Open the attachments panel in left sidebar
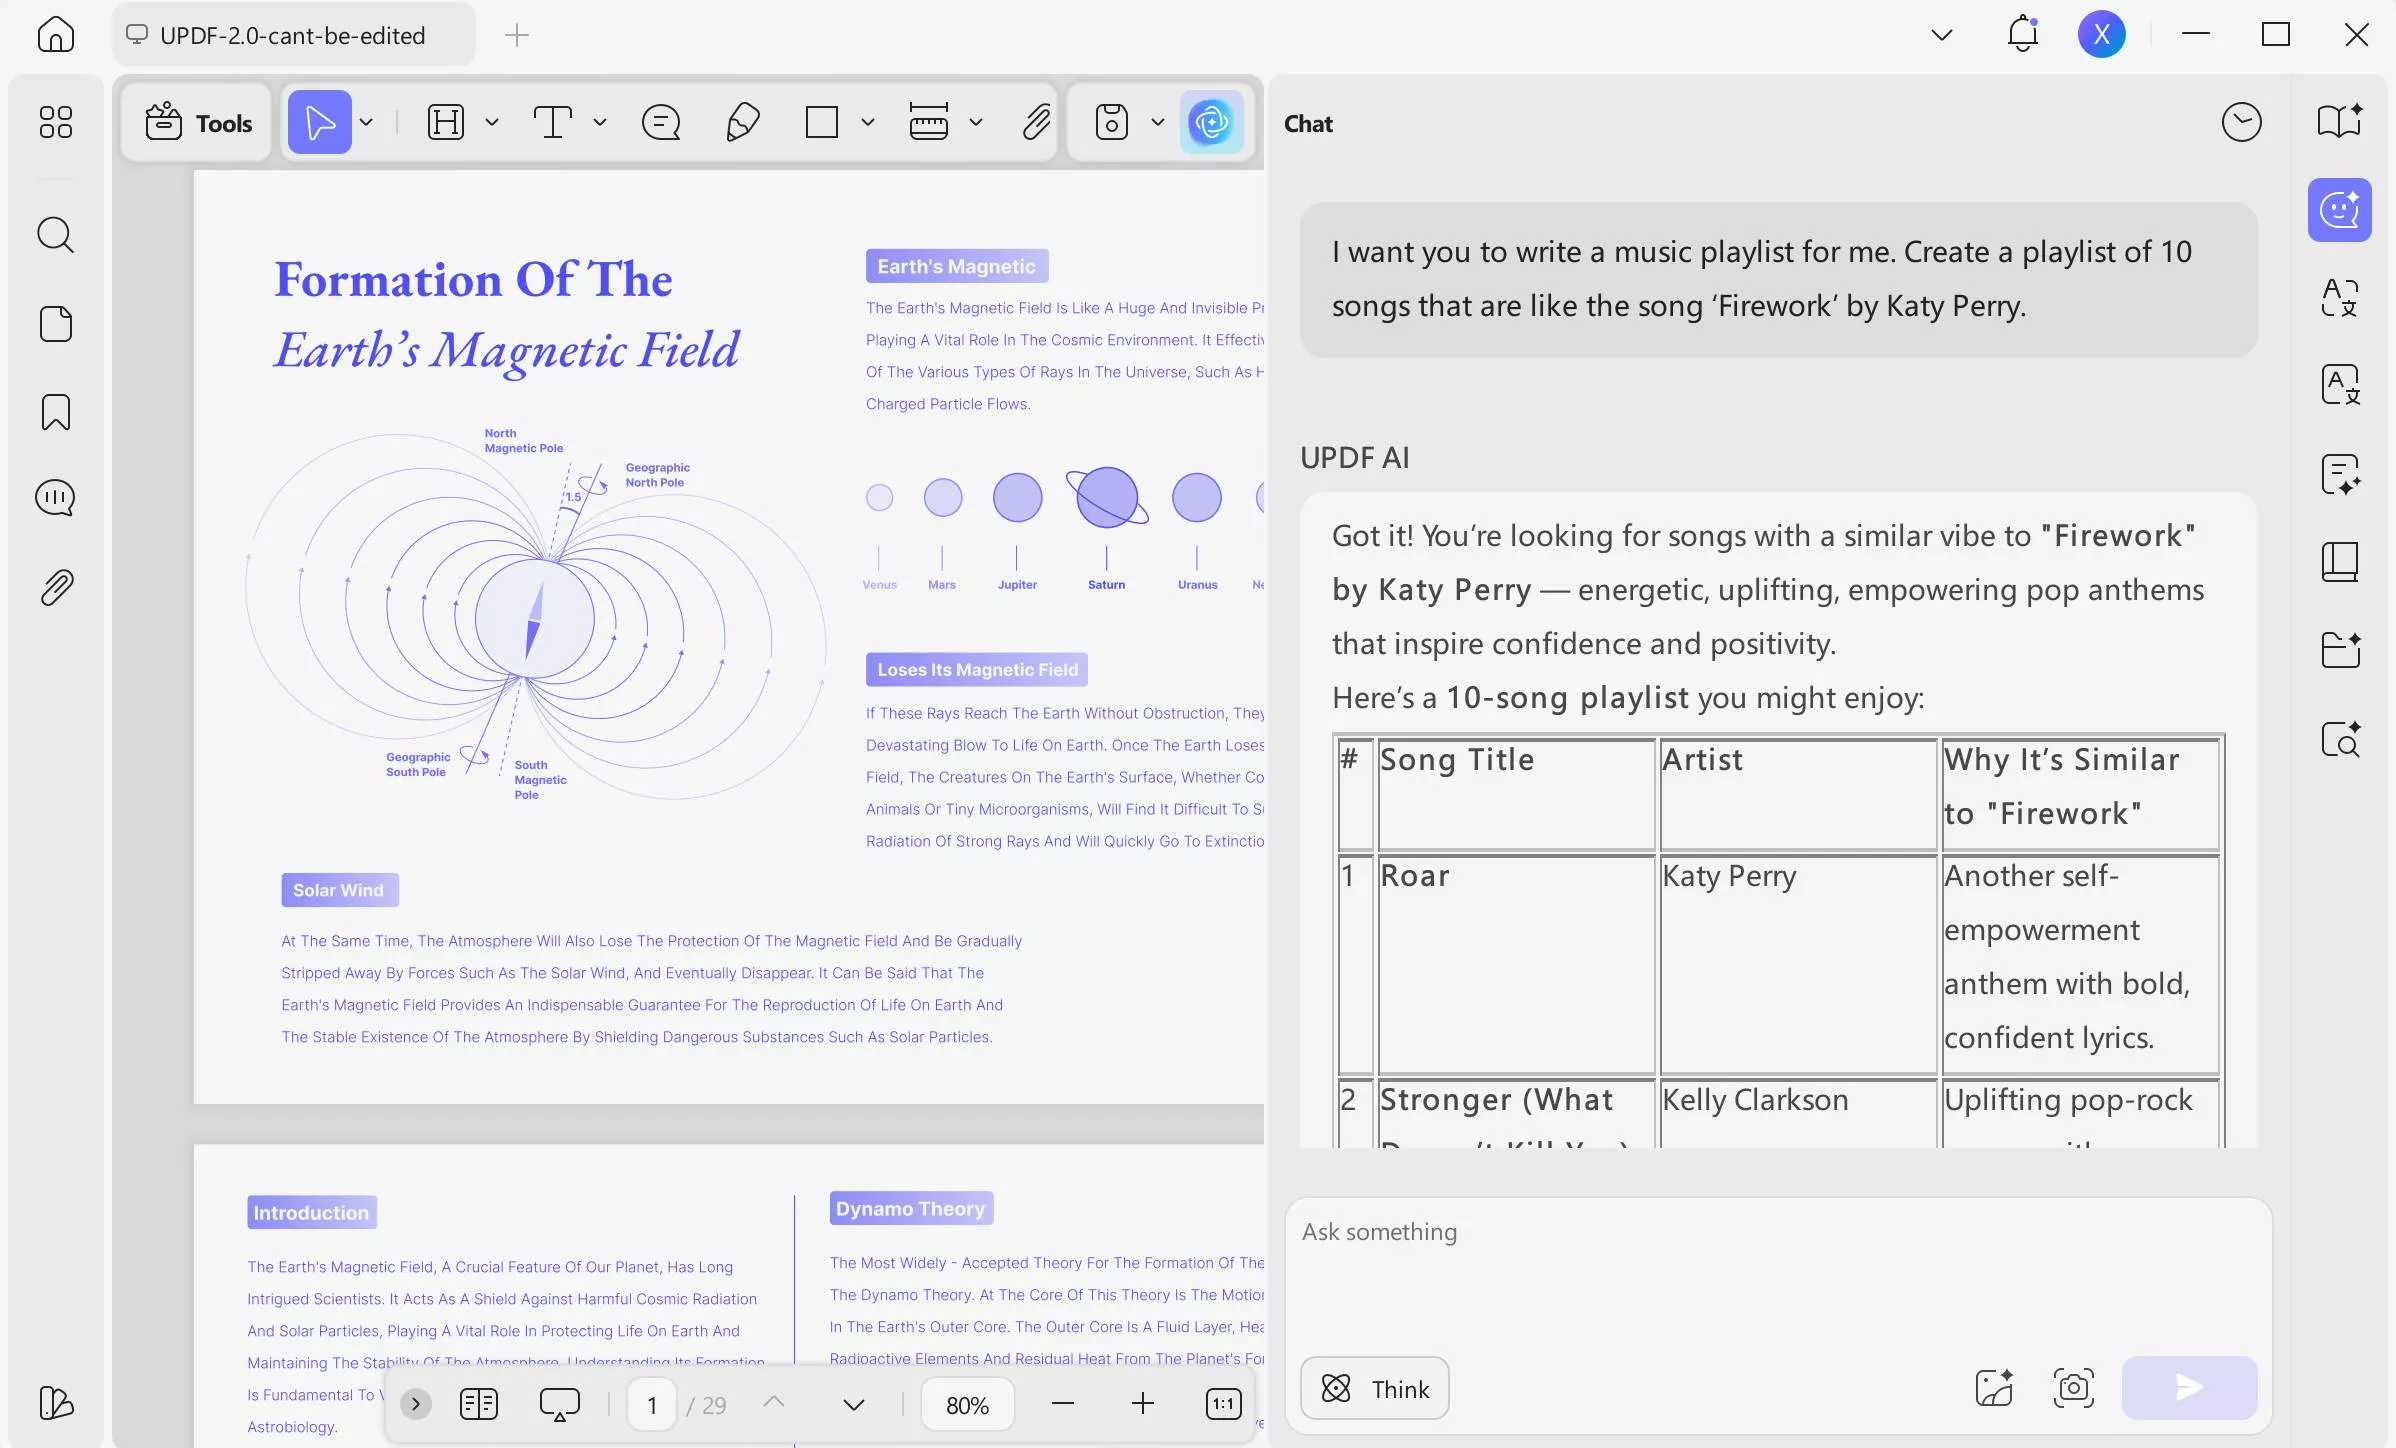 [56, 588]
